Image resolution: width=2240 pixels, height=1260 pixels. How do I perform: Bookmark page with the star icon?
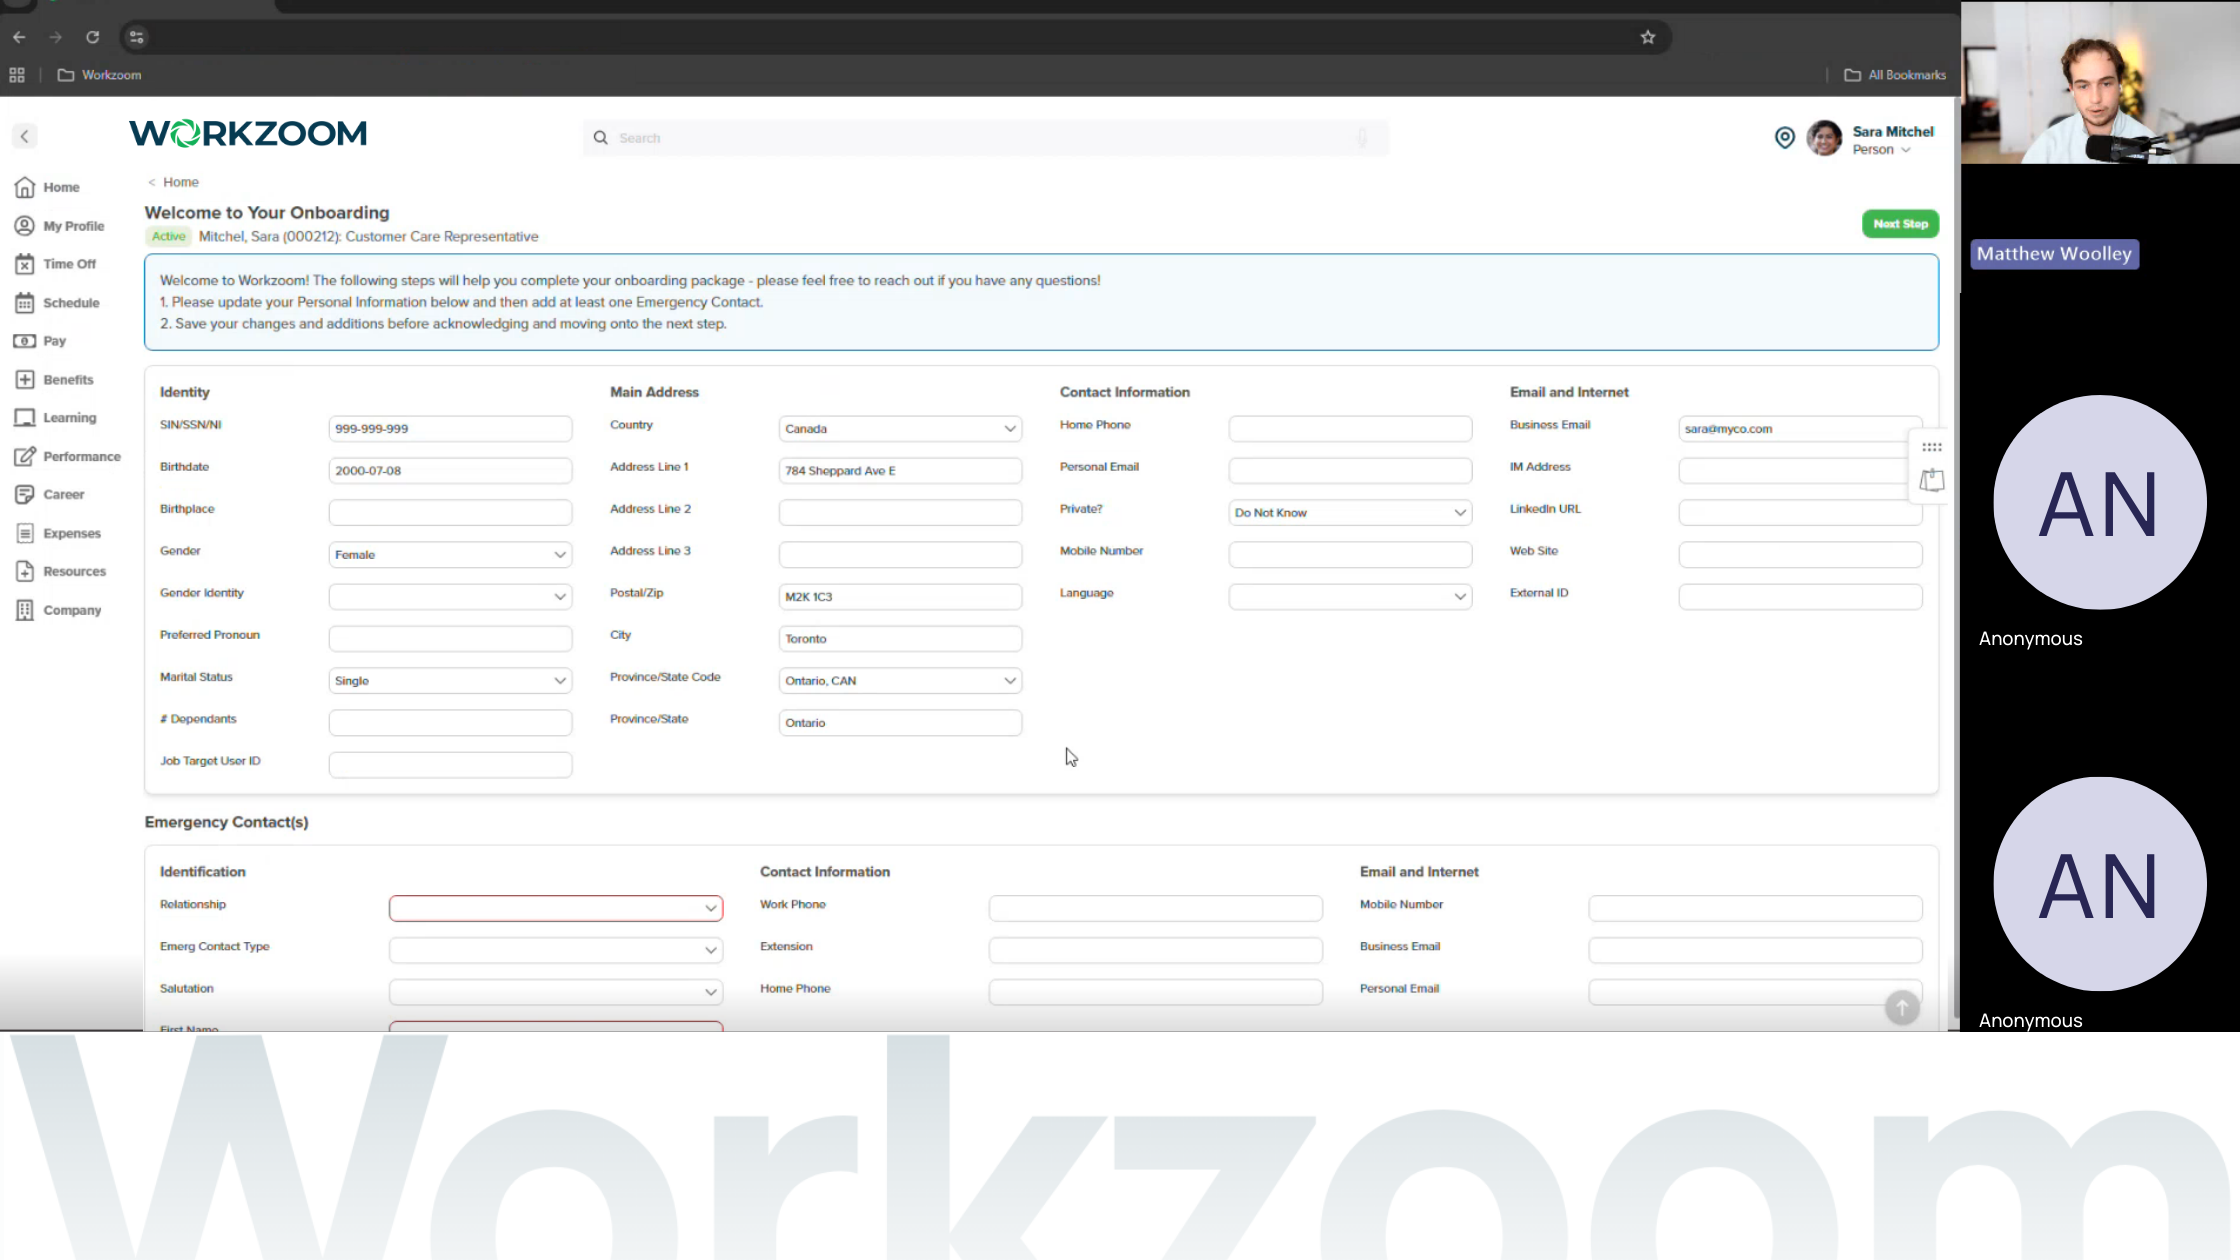coord(1648,38)
